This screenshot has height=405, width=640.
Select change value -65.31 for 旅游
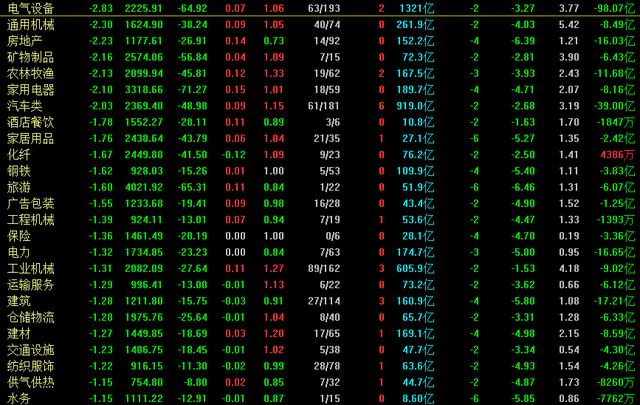(192, 187)
